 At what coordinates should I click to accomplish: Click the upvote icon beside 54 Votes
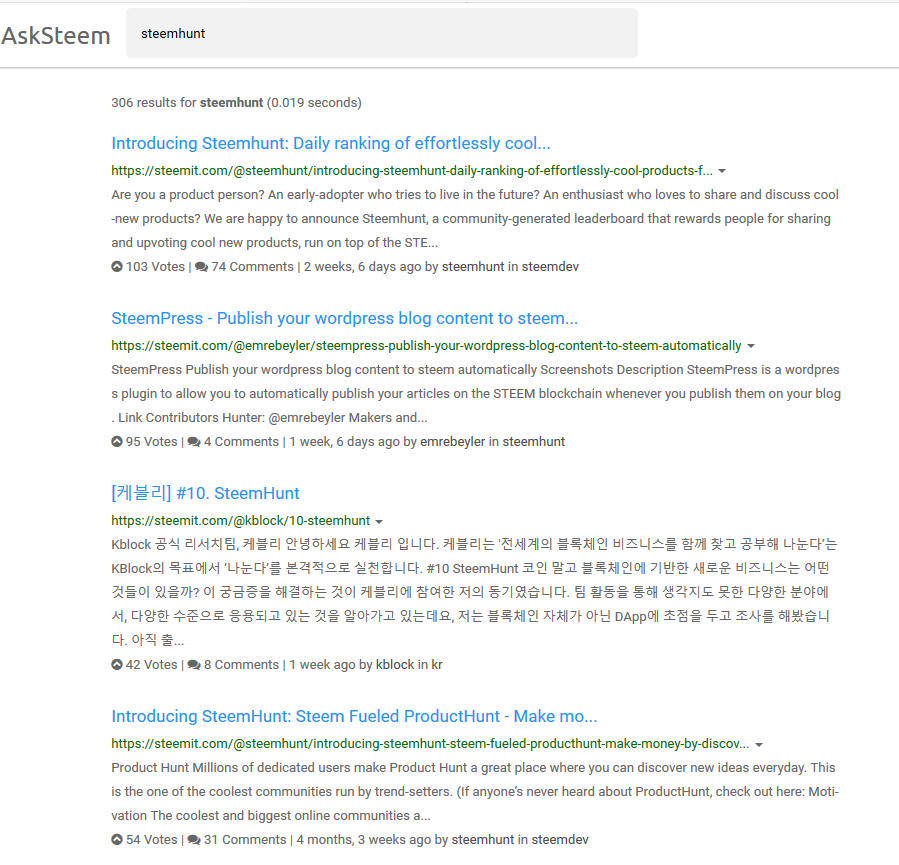pyautogui.click(x=117, y=839)
